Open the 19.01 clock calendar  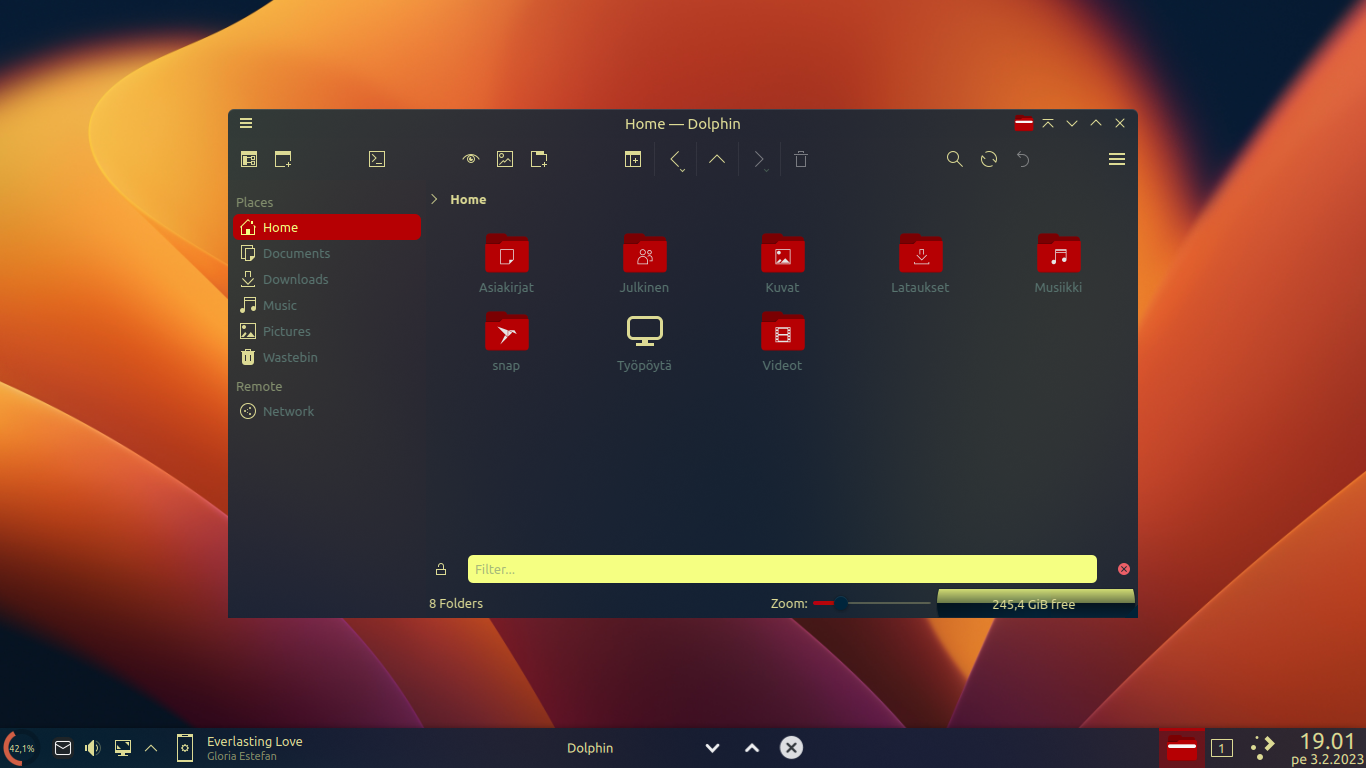[1327, 748]
